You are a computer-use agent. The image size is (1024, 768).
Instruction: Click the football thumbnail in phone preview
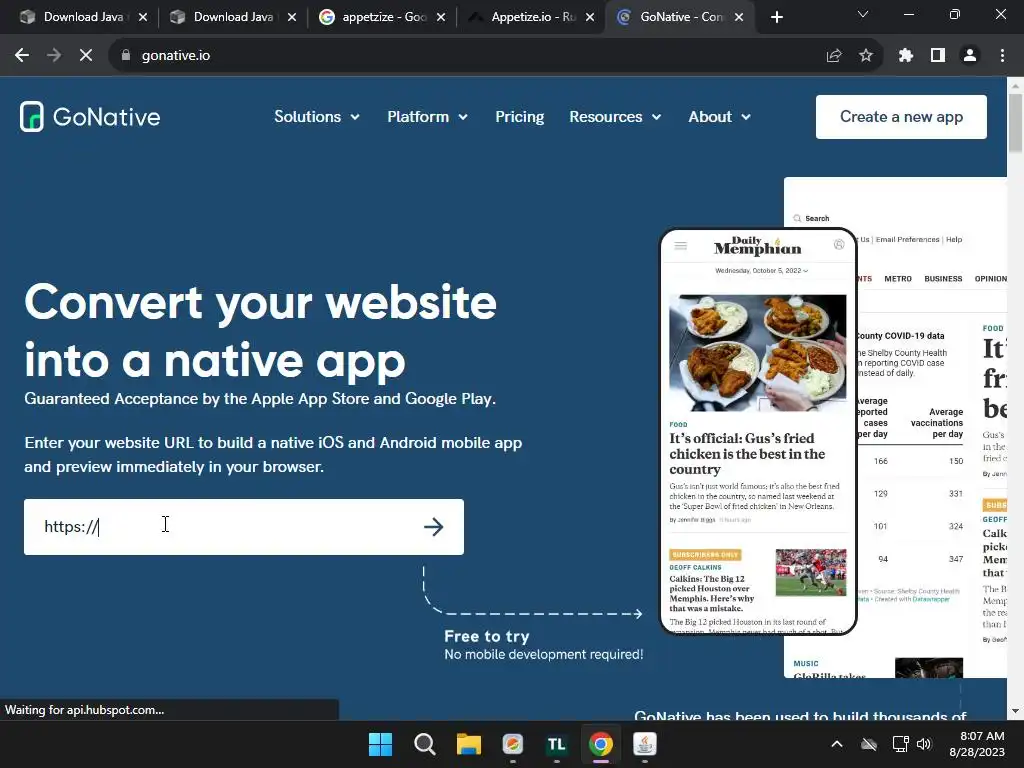tap(810, 573)
